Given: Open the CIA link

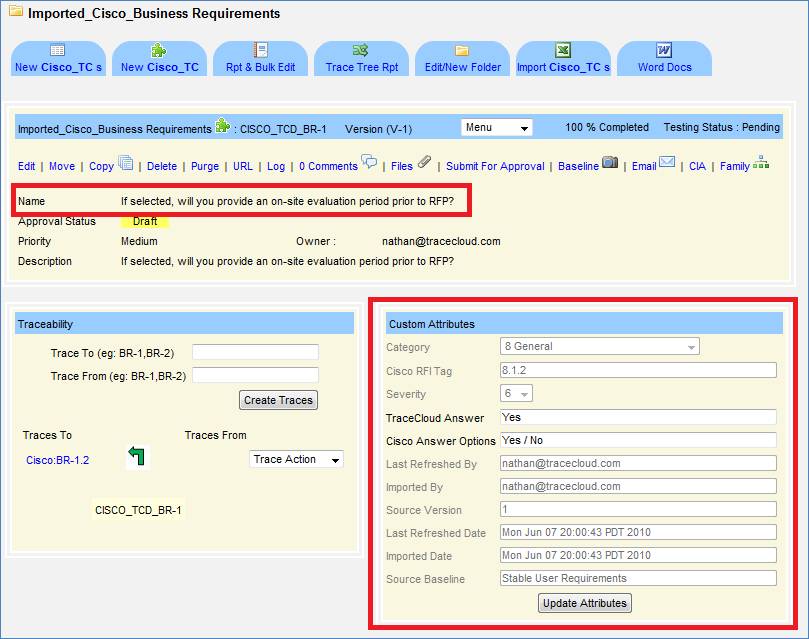Looking at the screenshot, I should pos(697,166).
